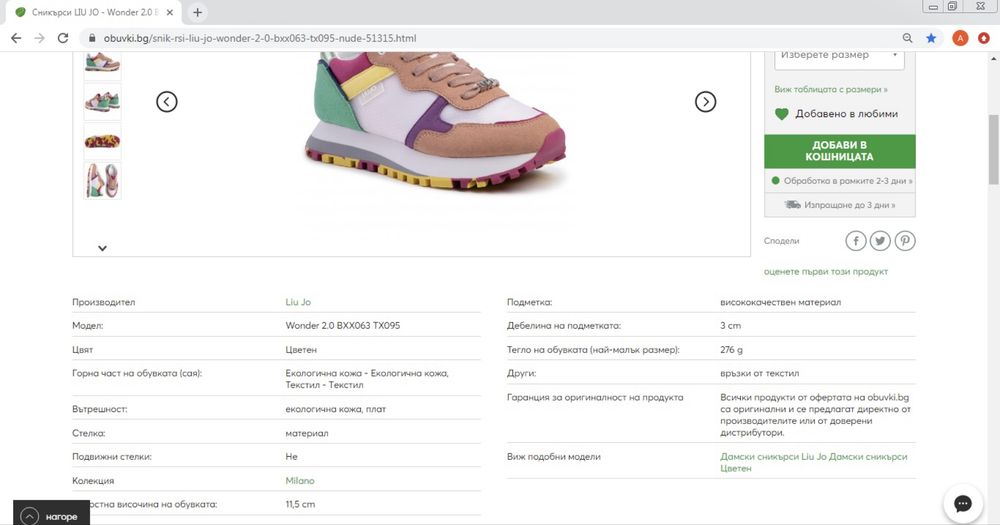1000x525 pixels.
Task: Select the sole-view thumbnail
Action: coord(102,141)
